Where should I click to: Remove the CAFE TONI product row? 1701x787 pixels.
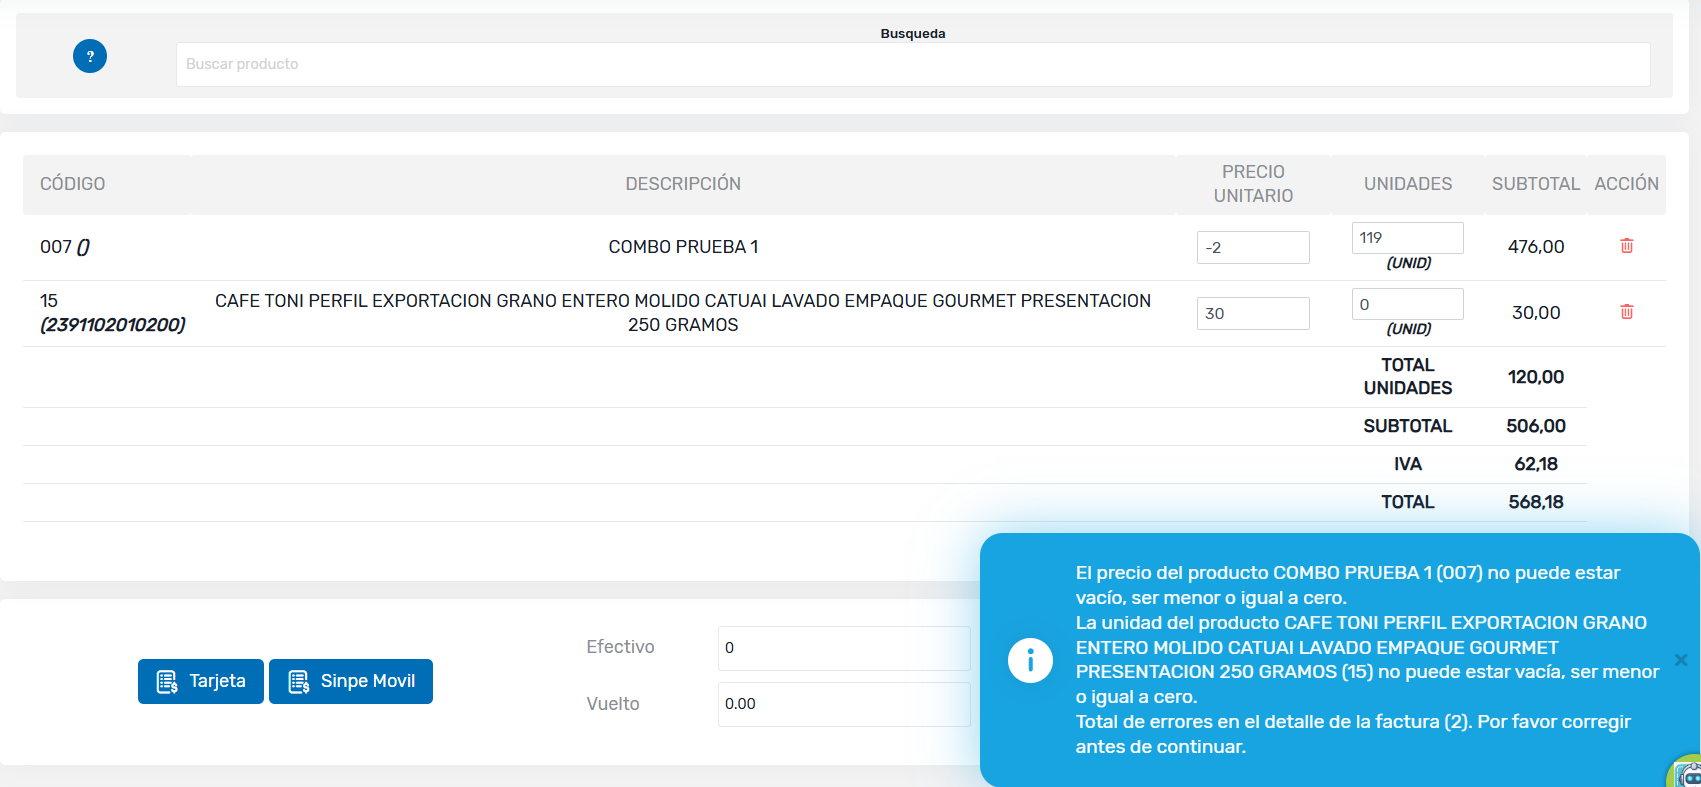tap(1626, 312)
